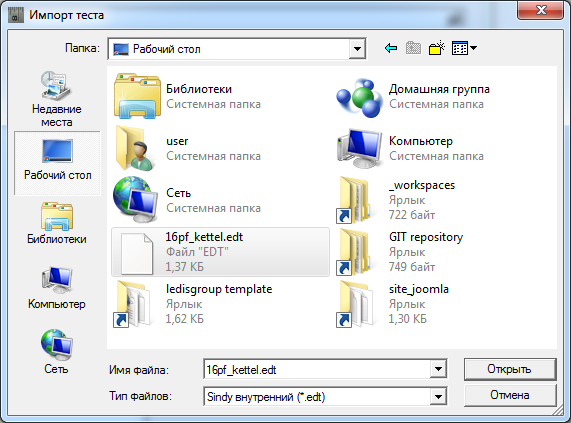The image size is (571, 423).
Task: Click the up one level folder icon
Action: coord(413,48)
